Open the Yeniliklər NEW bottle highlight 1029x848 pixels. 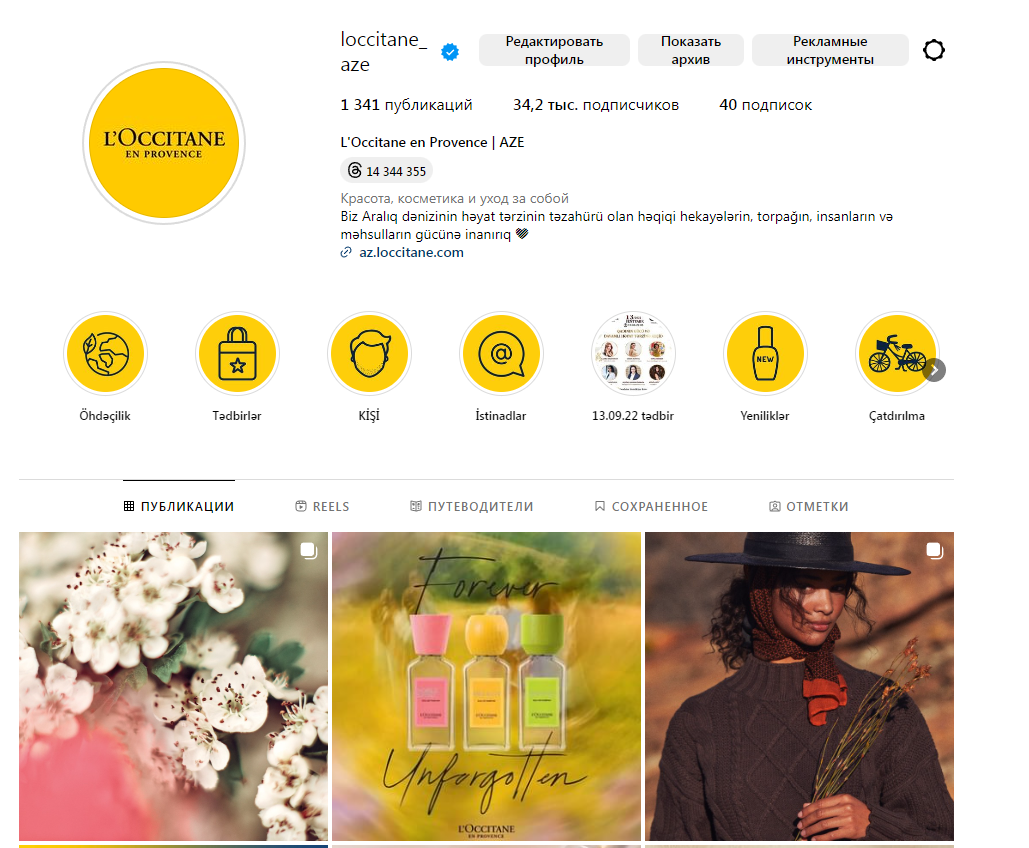[765, 354]
